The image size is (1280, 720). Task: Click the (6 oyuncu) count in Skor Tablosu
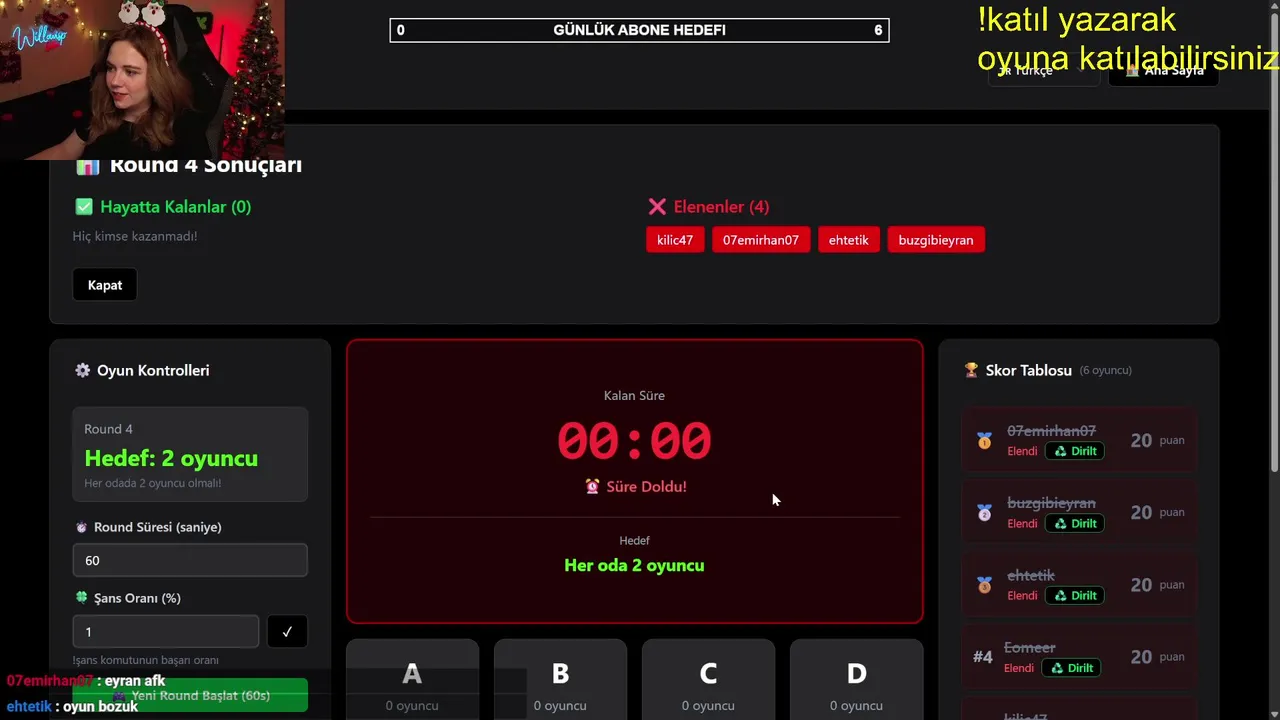[1106, 370]
